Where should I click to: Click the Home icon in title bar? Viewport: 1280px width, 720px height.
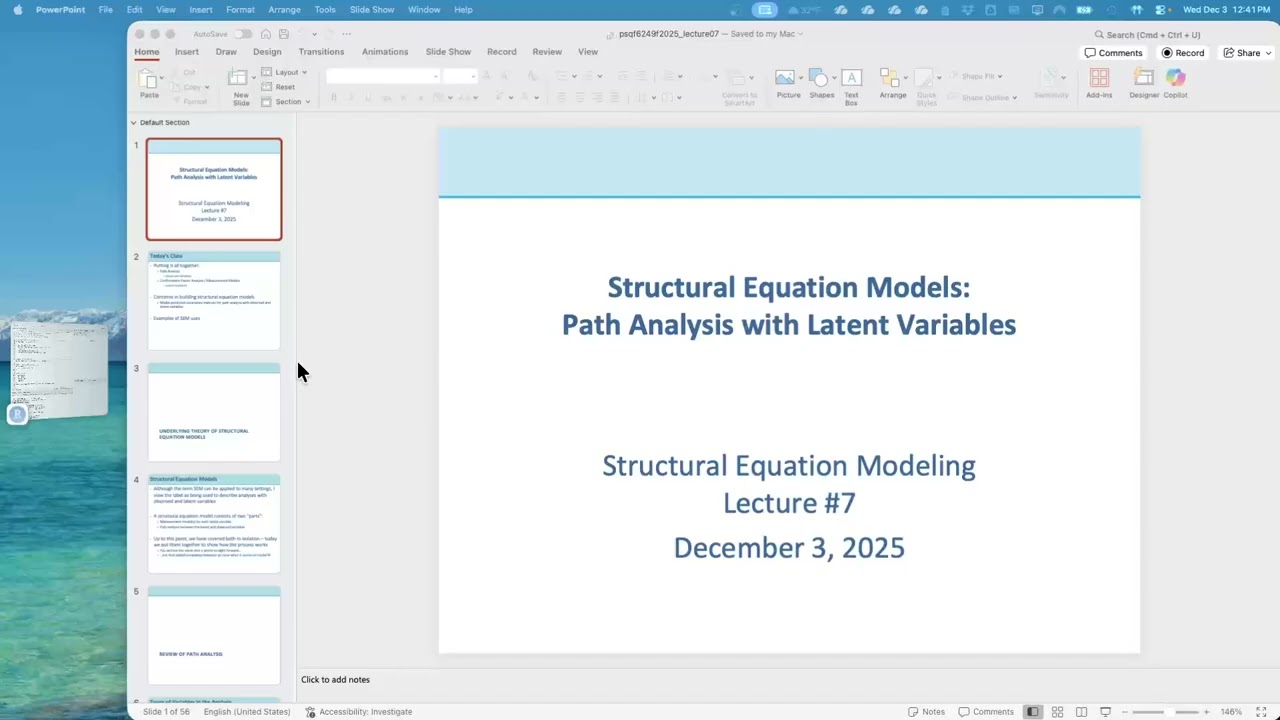point(266,34)
